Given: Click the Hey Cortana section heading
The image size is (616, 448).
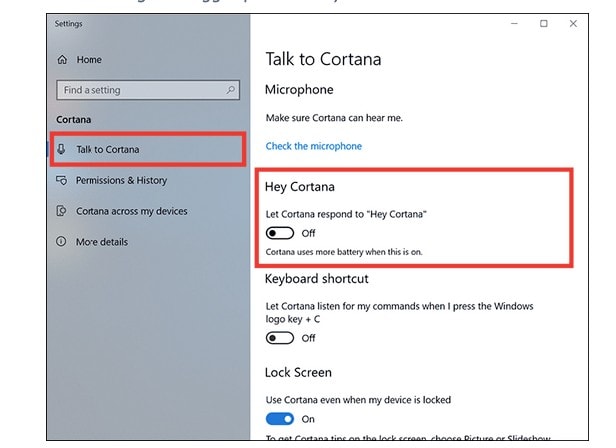Looking at the screenshot, I should coord(300,187).
